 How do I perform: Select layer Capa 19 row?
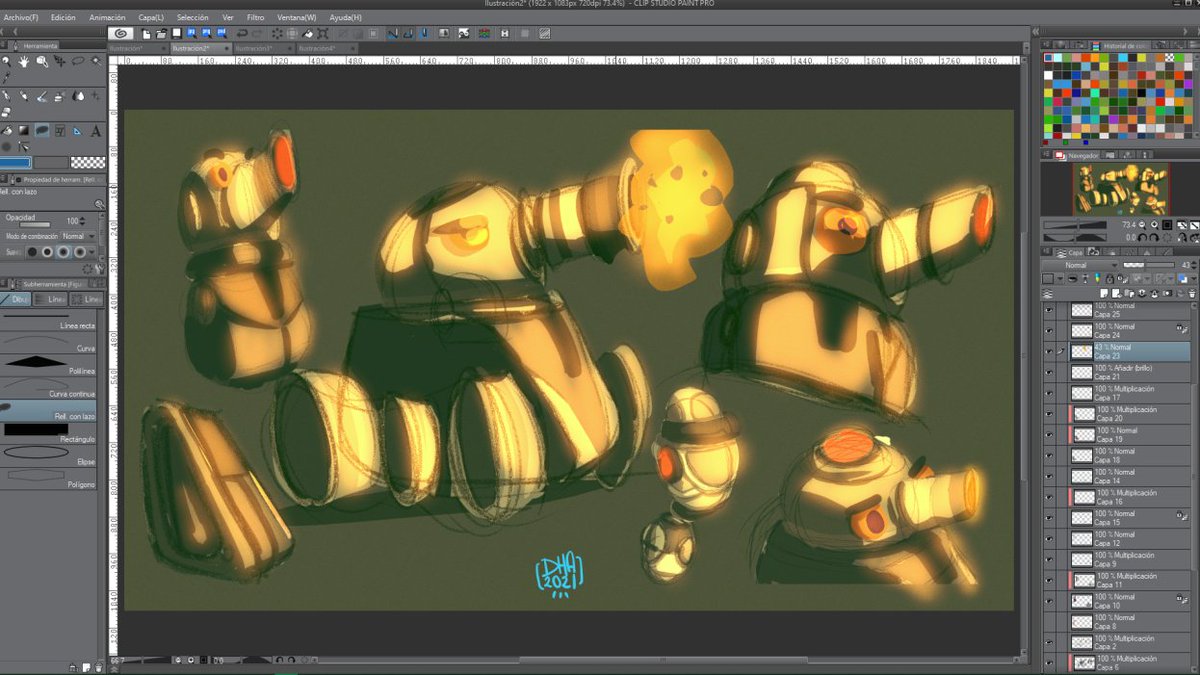tap(1128, 435)
